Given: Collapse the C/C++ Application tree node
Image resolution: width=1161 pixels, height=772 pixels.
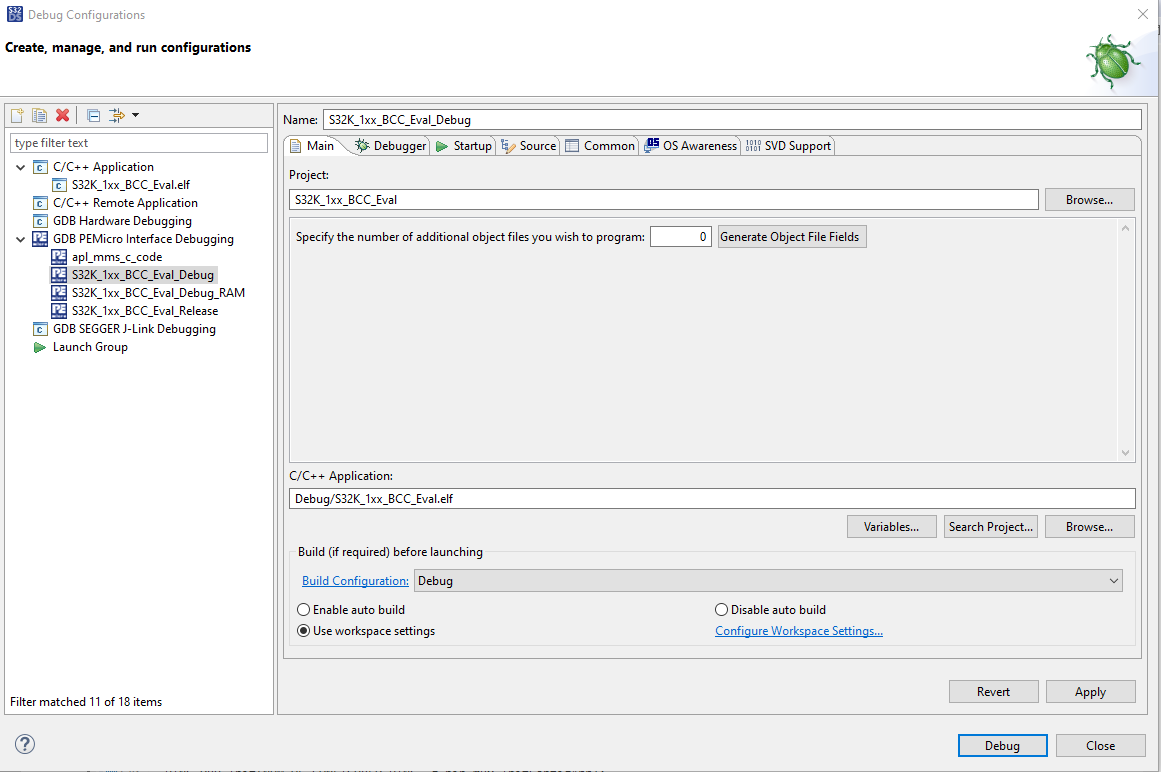Looking at the screenshot, I should pyautogui.click(x=21, y=167).
